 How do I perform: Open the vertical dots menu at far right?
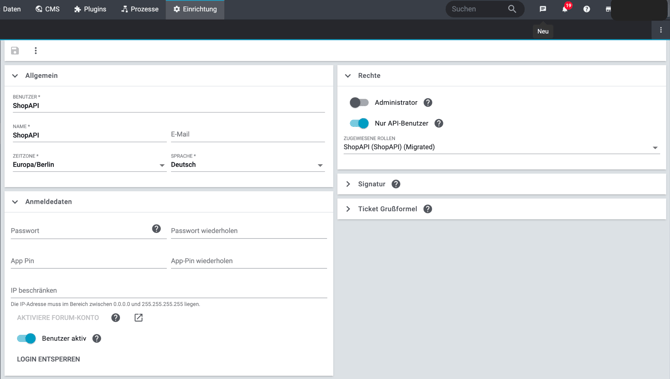click(x=661, y=30)
